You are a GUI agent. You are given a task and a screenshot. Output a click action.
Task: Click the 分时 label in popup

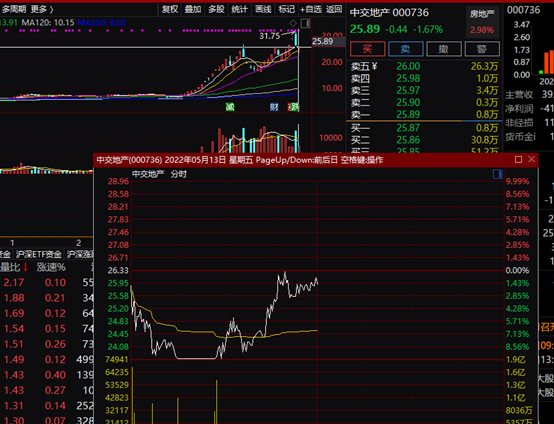(178, 174)
